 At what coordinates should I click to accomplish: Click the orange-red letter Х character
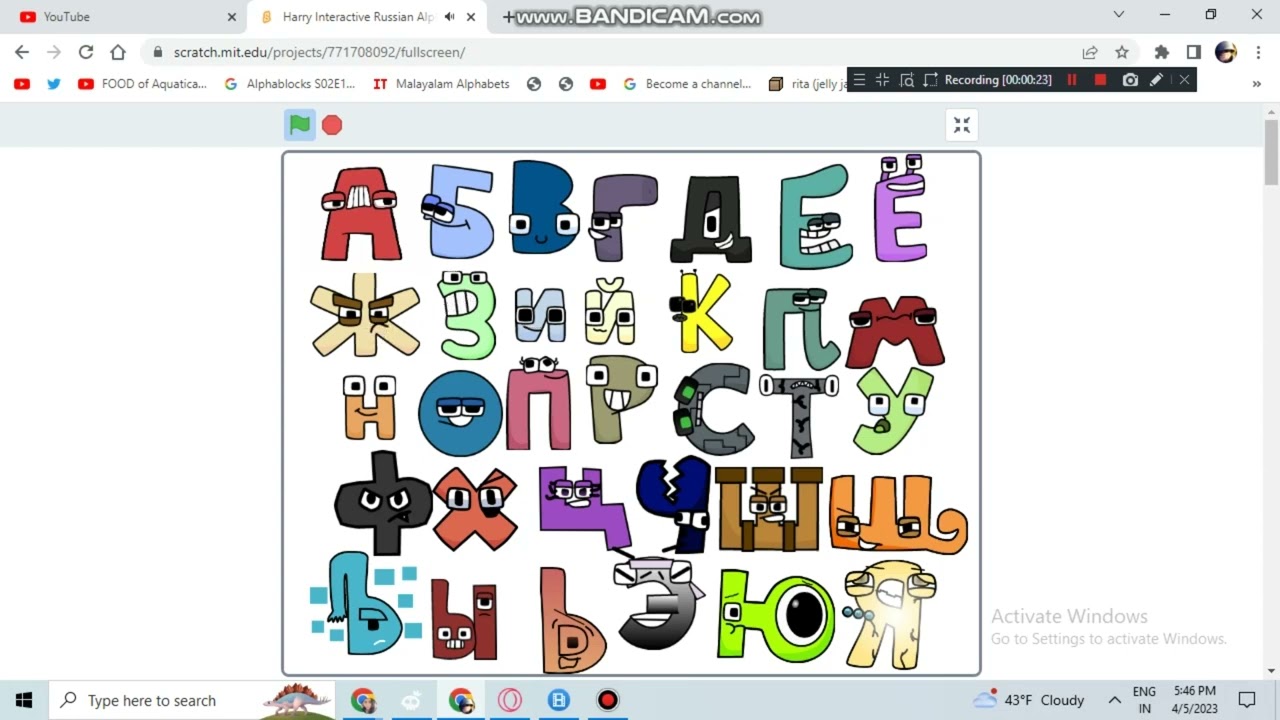475,508
